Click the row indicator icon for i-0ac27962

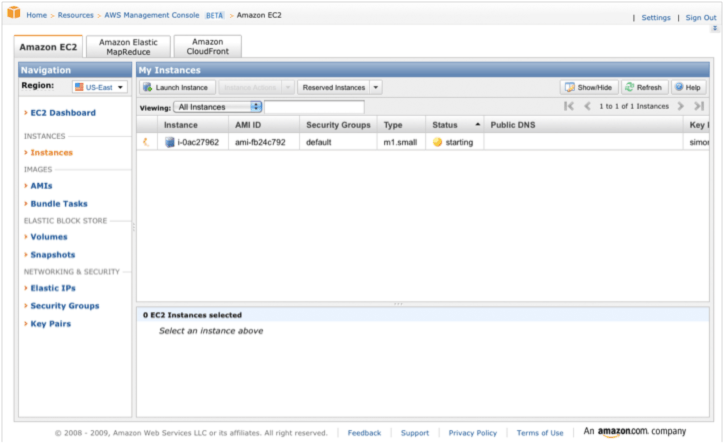coord(146,142)
